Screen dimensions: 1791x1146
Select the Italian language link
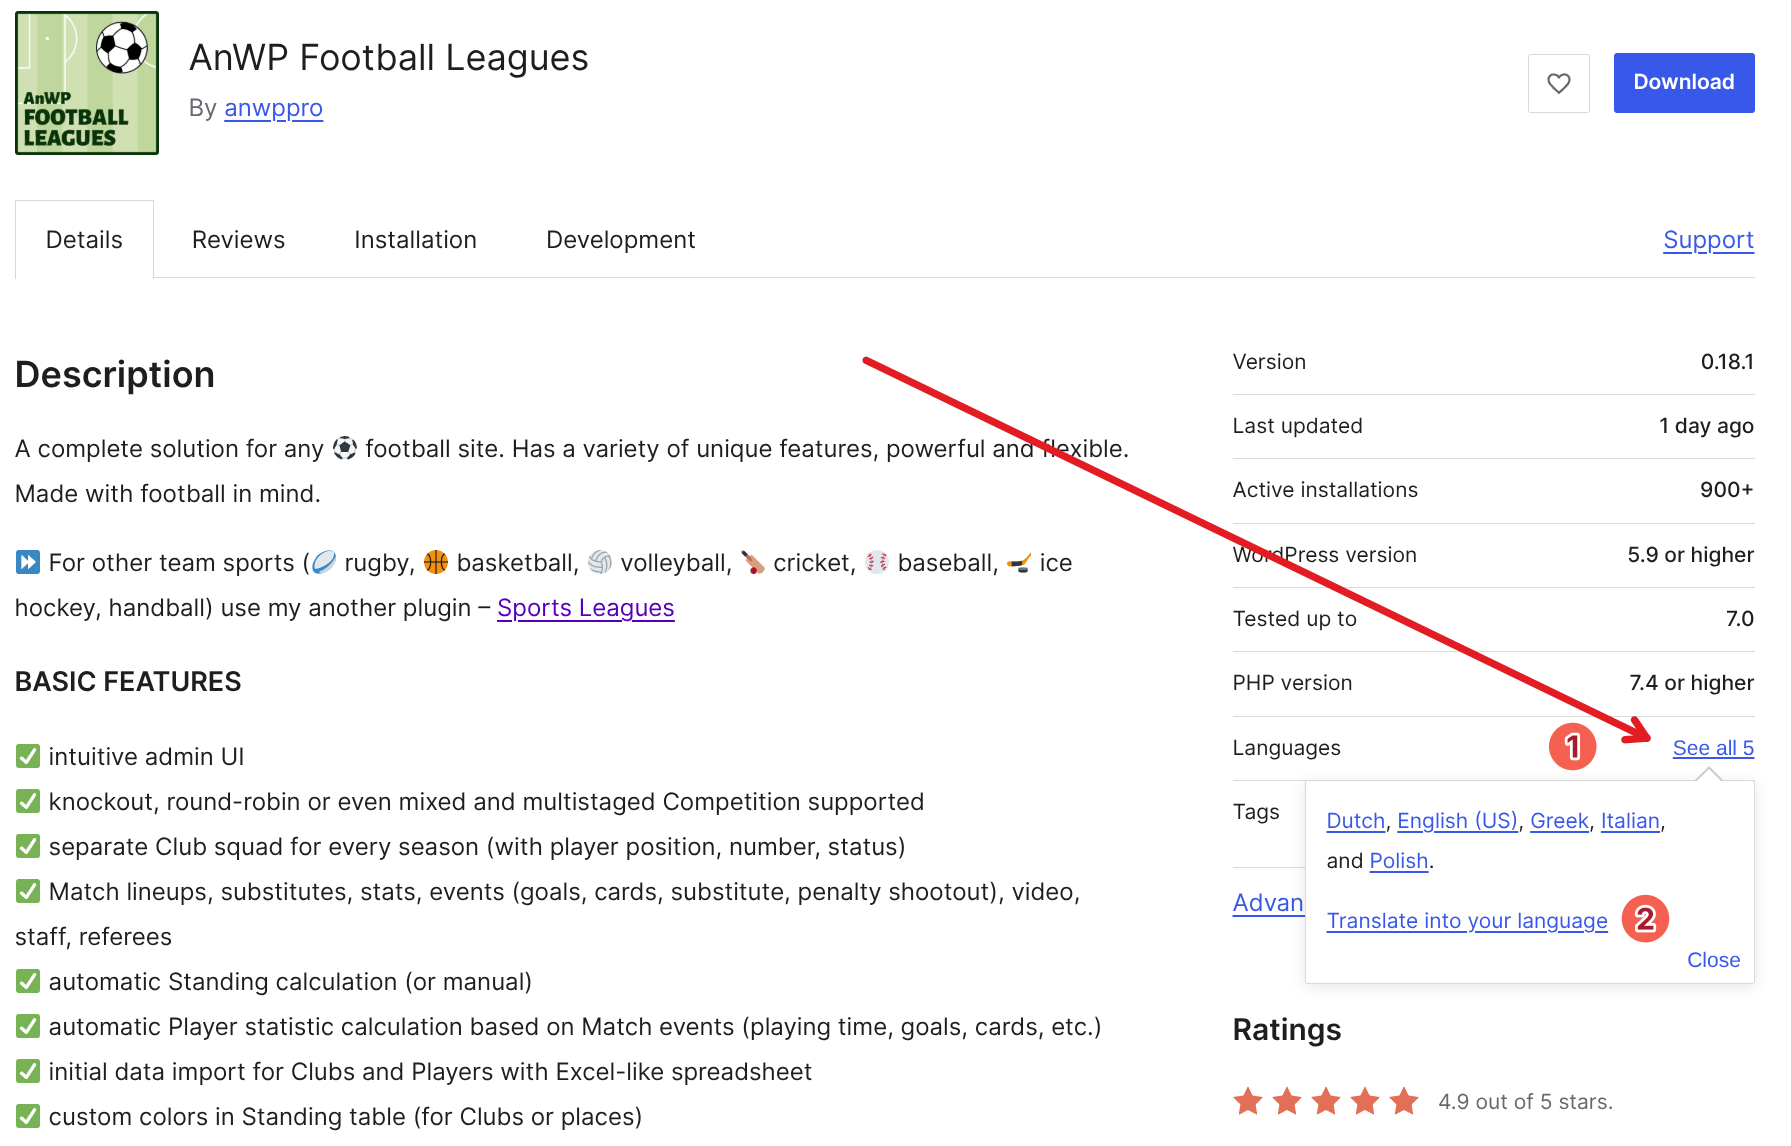tap(1630, 821)
